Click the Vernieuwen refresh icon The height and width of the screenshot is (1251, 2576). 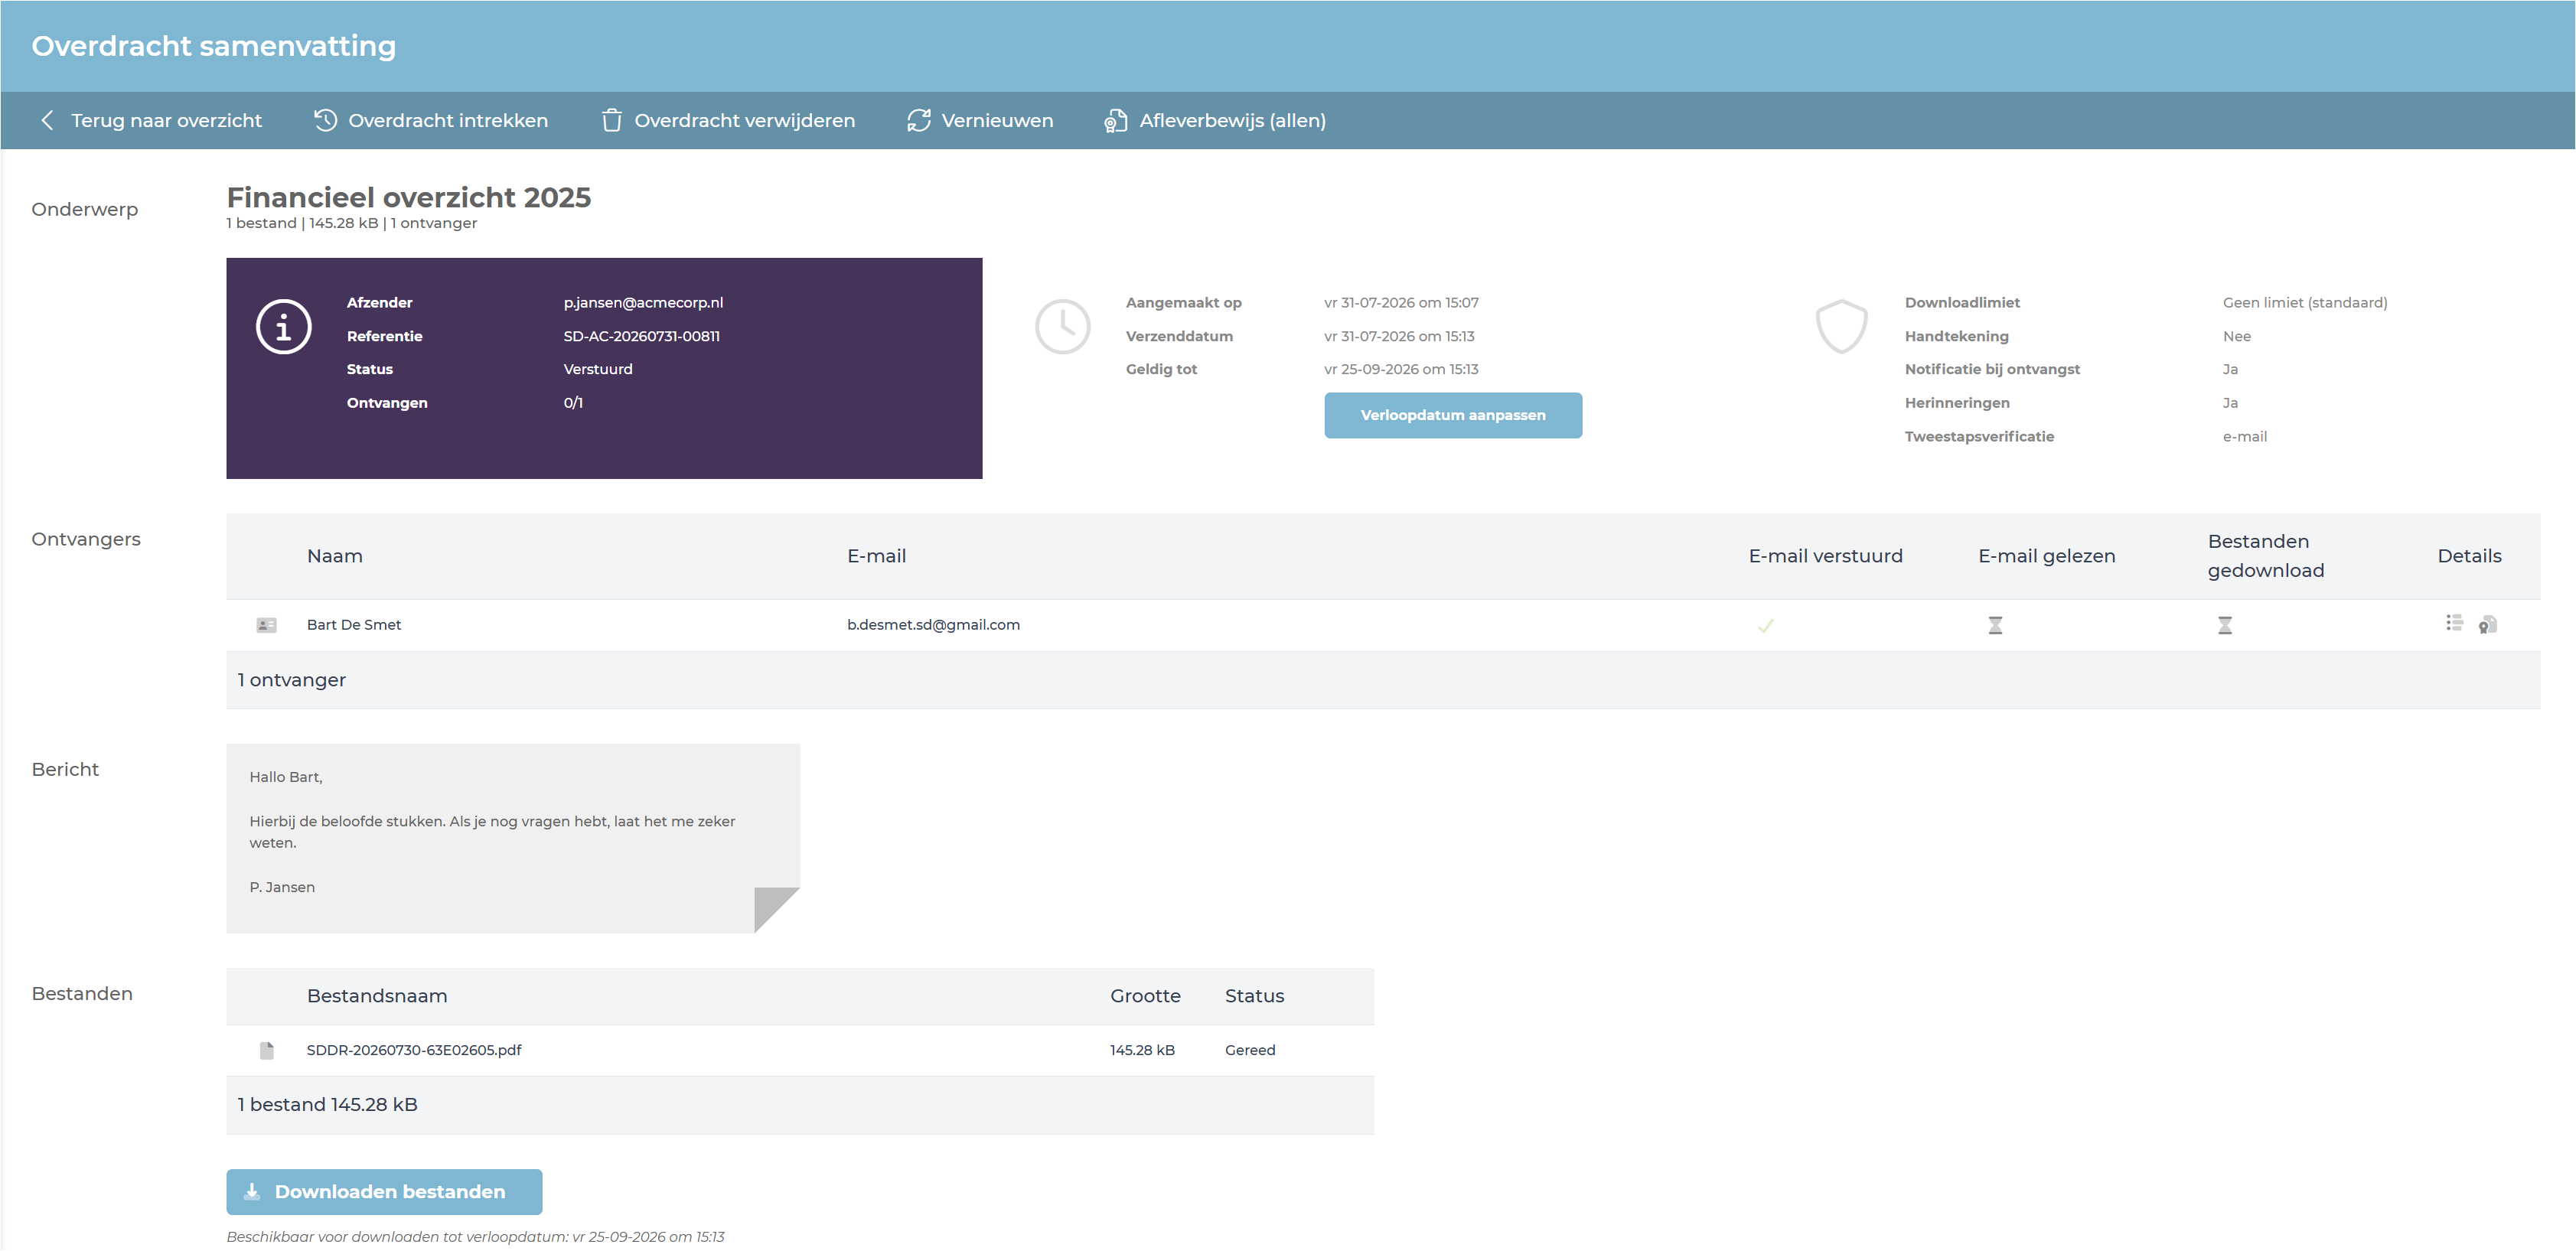tap(919, 120)
